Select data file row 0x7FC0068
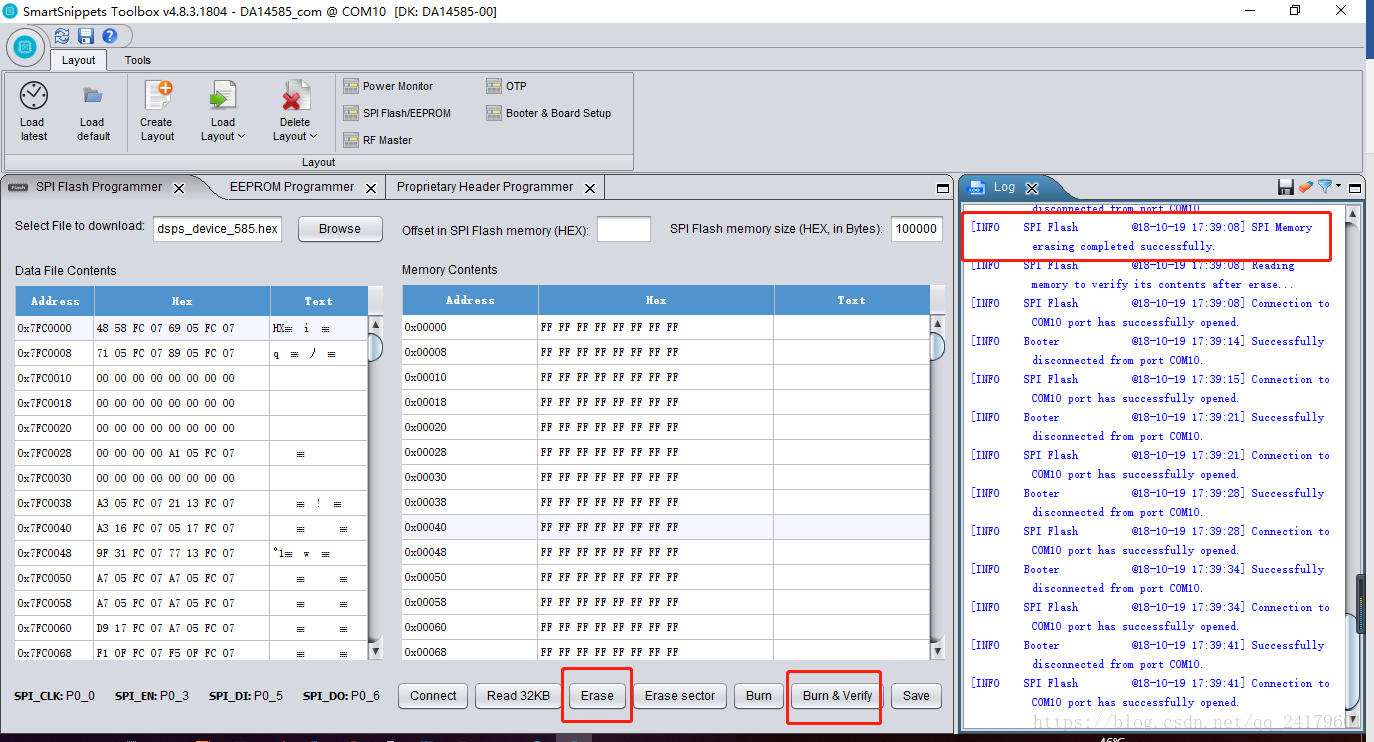Viewport: 1374px width, 742px height. [192, 653]
